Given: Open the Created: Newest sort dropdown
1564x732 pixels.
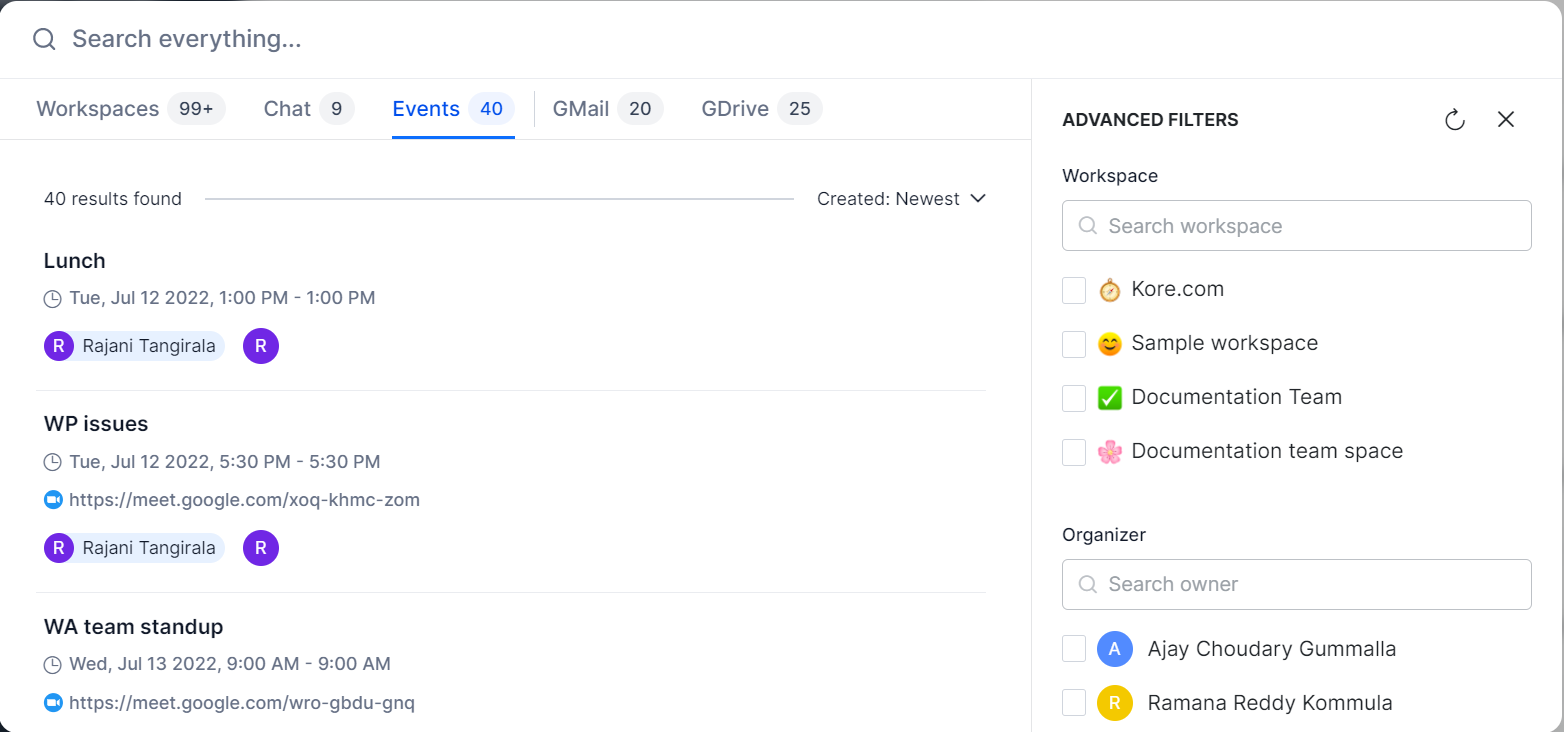Looking at the screenshot, I should 901,199.
